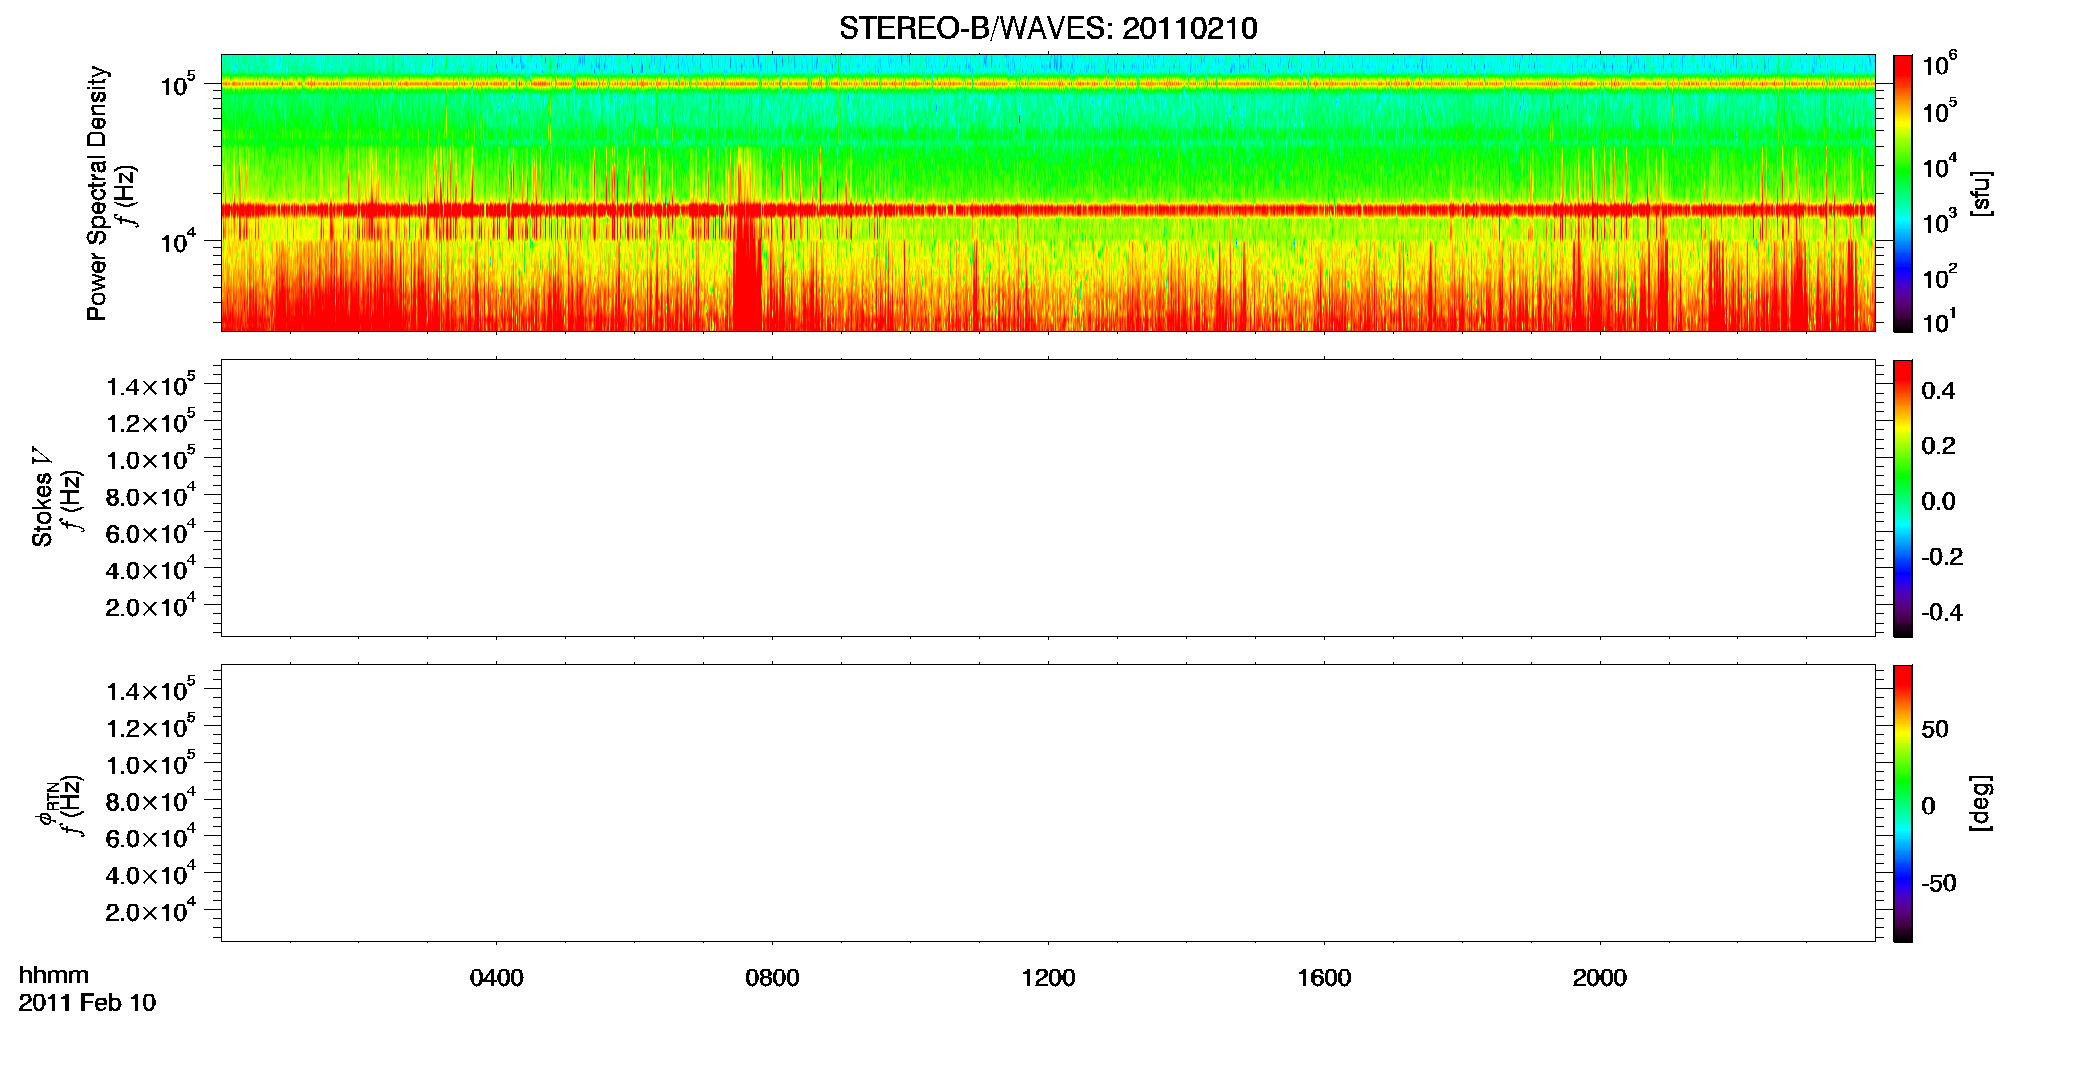Select the 1200 time axis label

(1048, 978)
